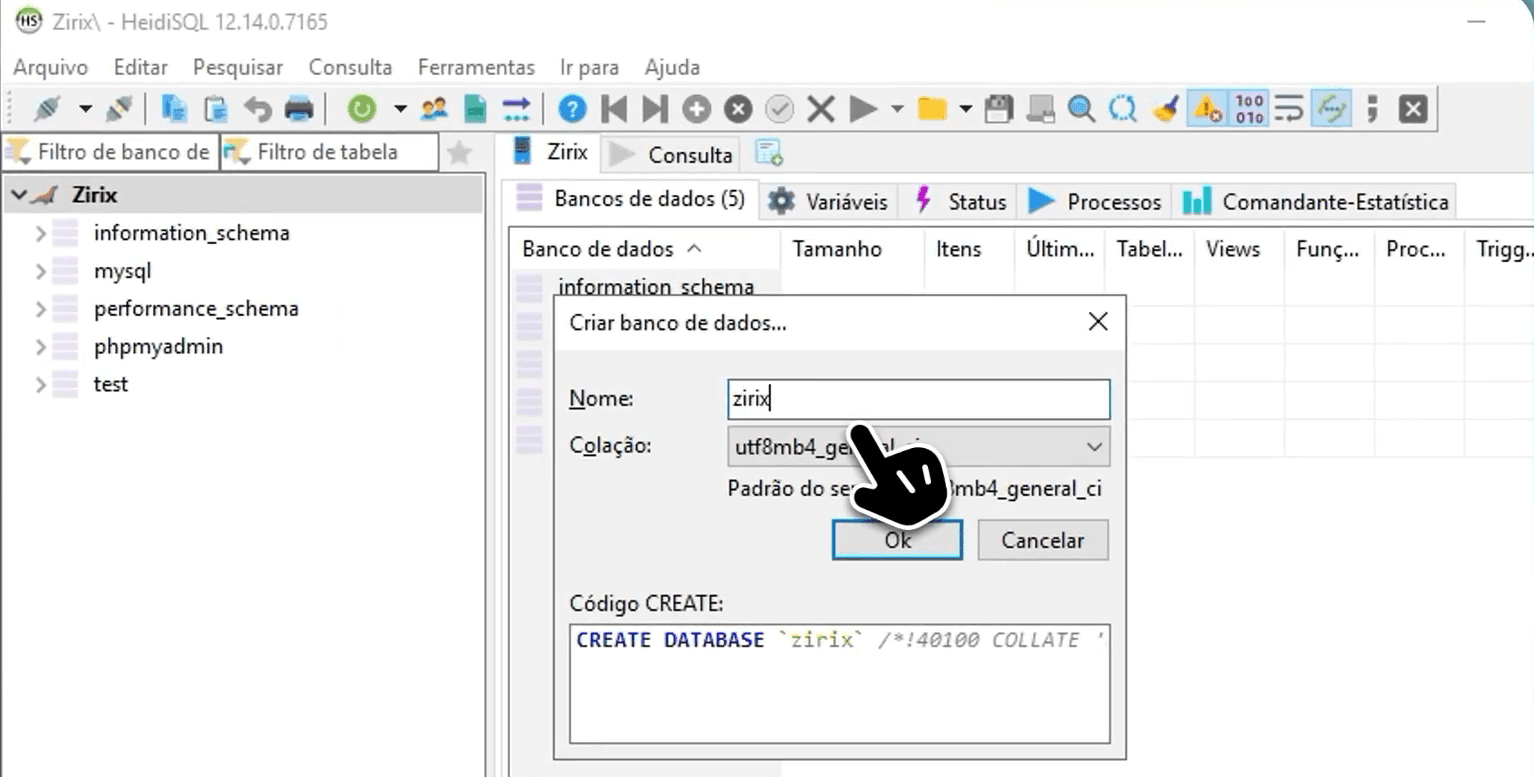Screen dimensions: 1534x777
Task: Click into the Nome input field
Action: pyautogui.click(x=918, y=399)
